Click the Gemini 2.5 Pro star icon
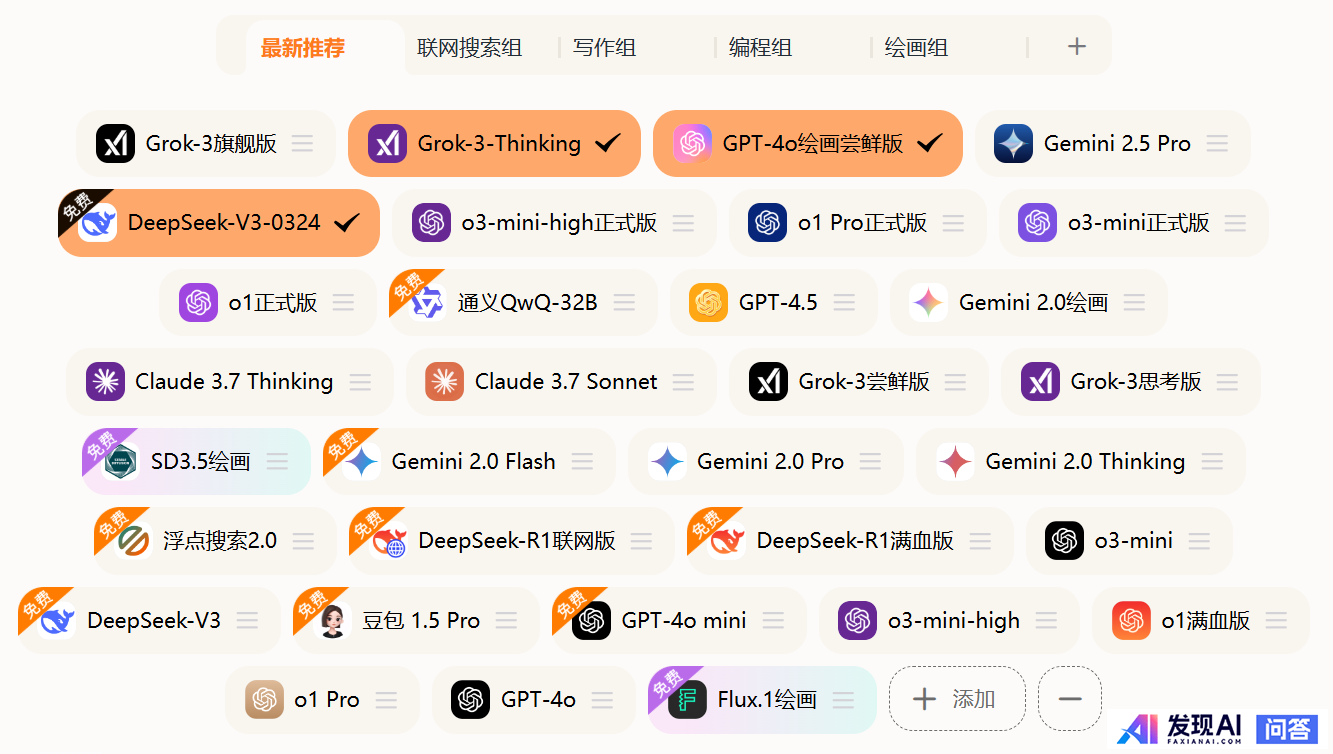The image size is (1333, 754). (1013, 143)
